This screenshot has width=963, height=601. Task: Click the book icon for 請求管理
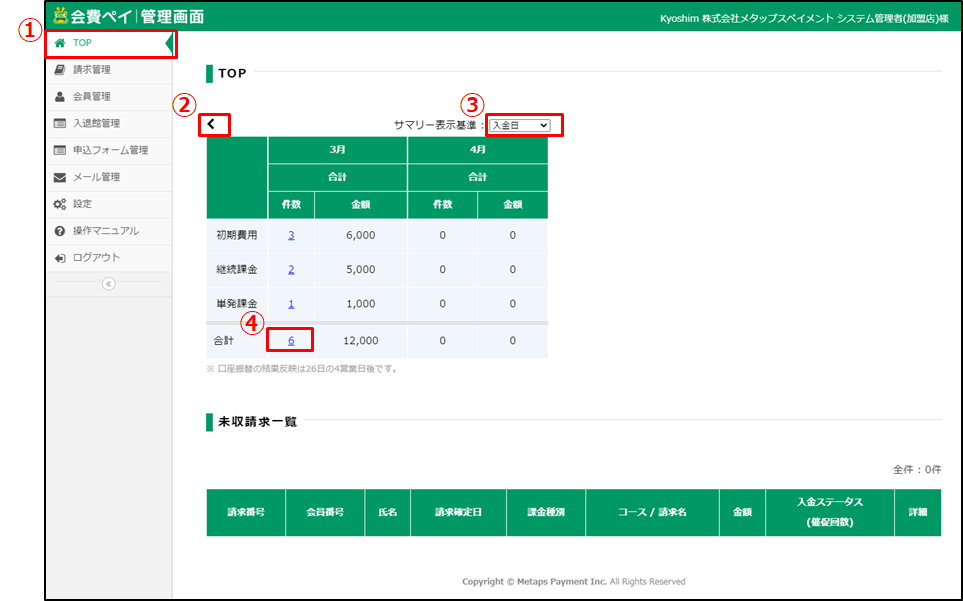pos(60,70)
